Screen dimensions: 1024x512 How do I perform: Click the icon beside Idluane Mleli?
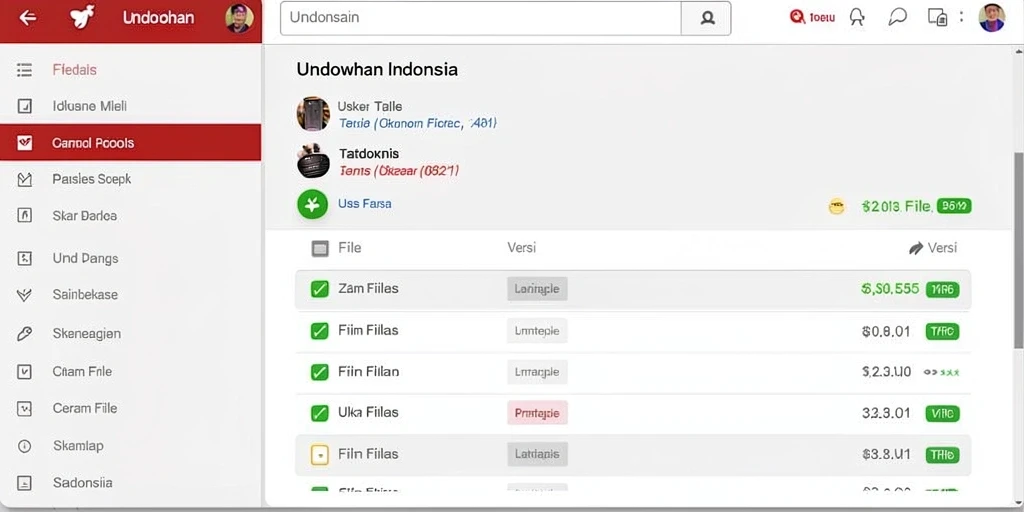[x=24, y=106]
